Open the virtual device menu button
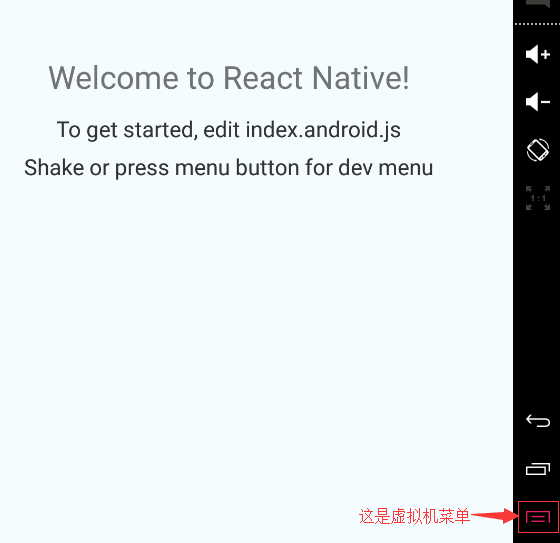The height and width of the screenshot is (543, 560). (538, 517)
